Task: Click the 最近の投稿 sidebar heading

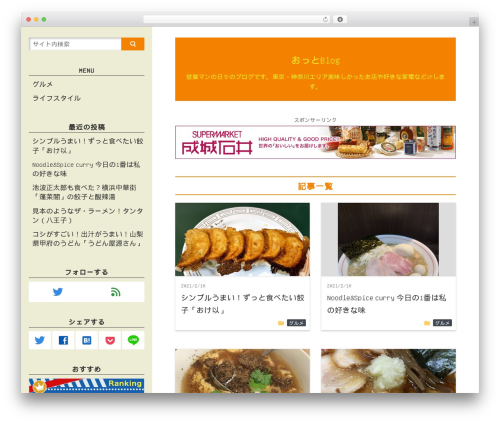Action: tap(87, 127)
